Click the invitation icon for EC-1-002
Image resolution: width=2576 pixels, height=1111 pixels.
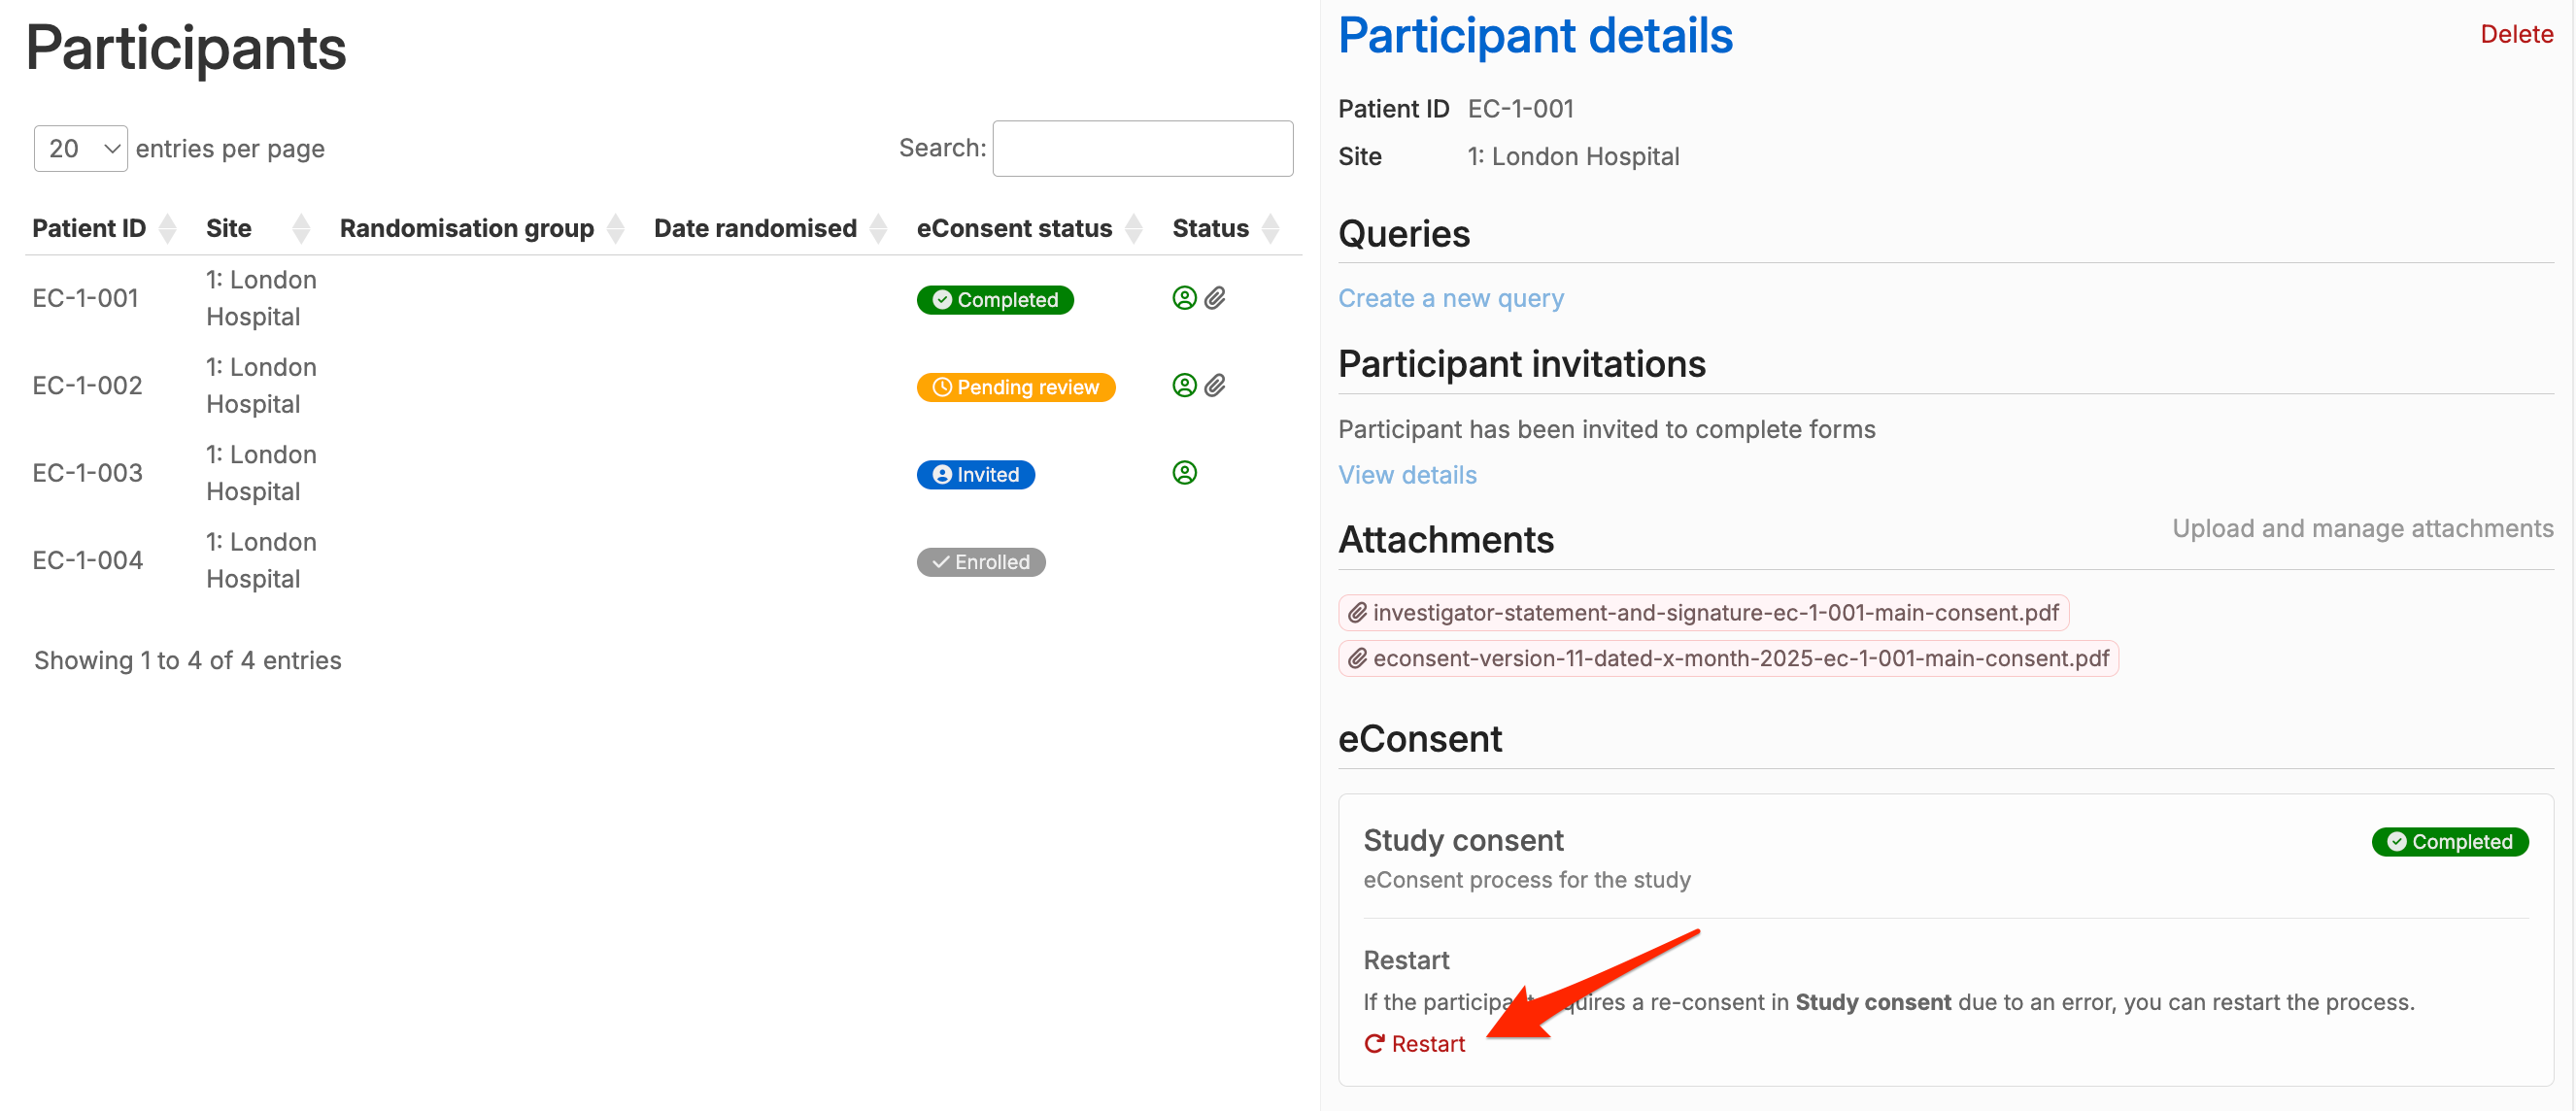pos(1184,385)
